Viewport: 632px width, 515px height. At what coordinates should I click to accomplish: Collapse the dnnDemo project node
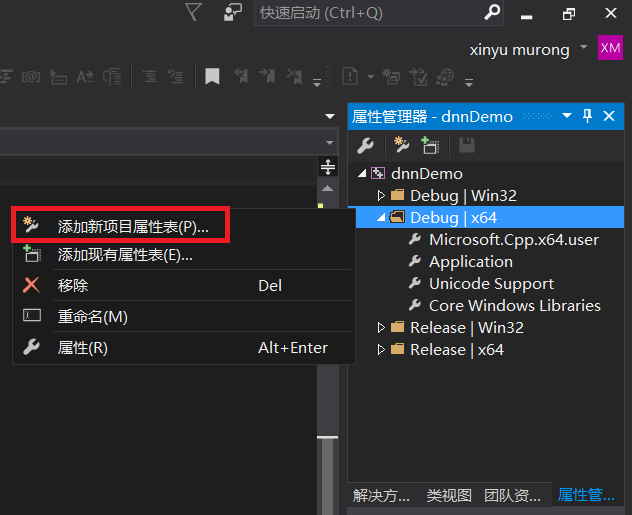362,174
